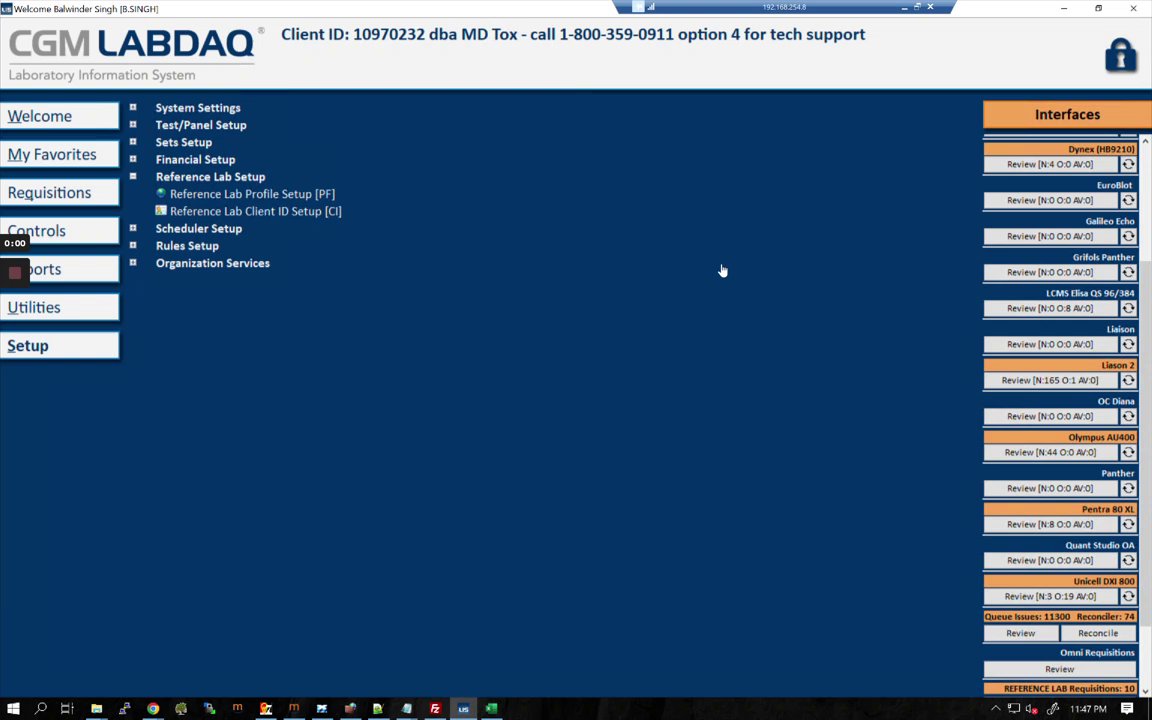Screen dimensions: 1152x720
Task: Show hidden system tray icons
Action: click(x=996, y=708)
